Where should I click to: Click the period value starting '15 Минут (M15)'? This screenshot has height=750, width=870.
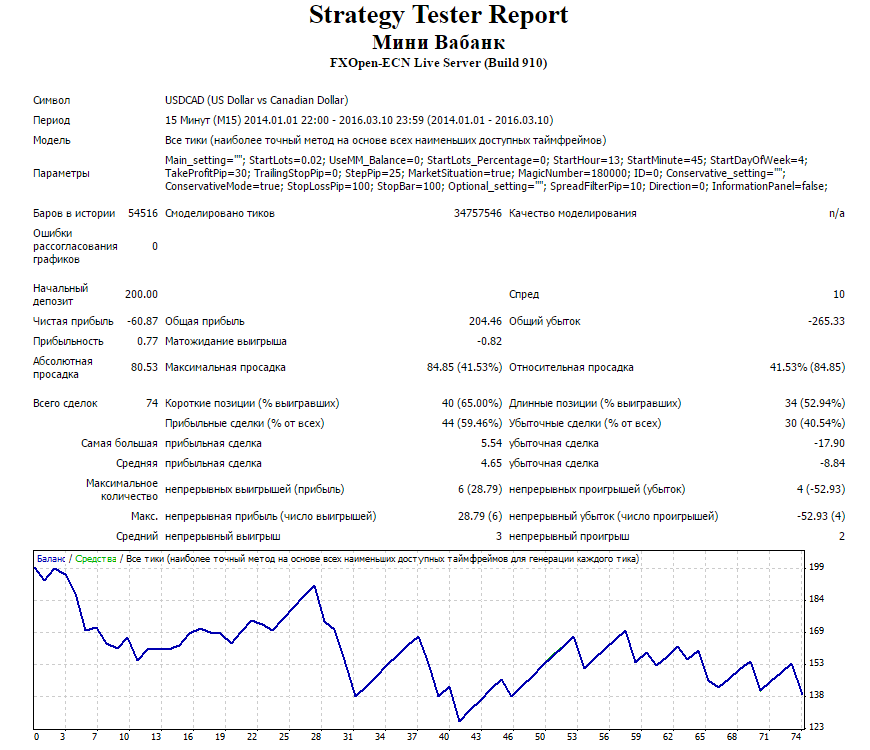tap(359, 120)
